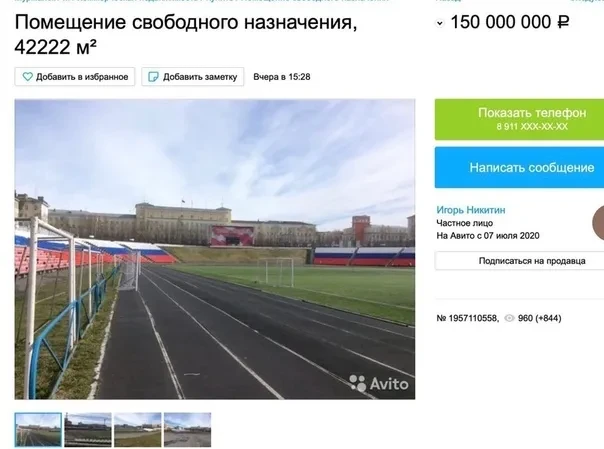Add listing to favorites with Добавить в избранное

pos(75,77)
